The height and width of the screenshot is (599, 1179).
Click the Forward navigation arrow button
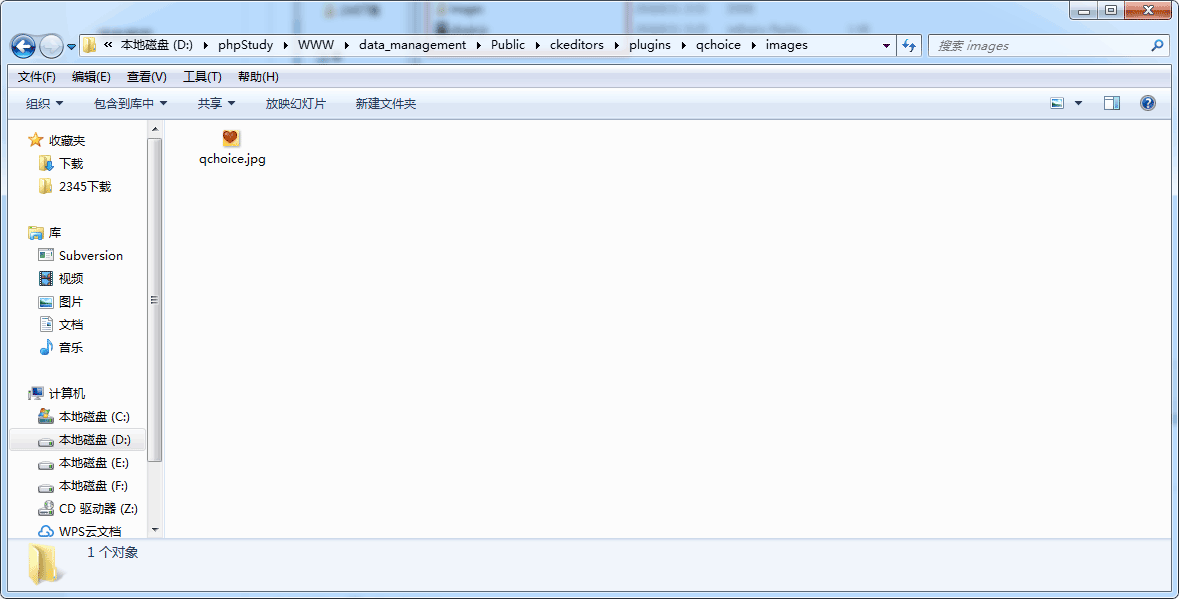point(51,46)
